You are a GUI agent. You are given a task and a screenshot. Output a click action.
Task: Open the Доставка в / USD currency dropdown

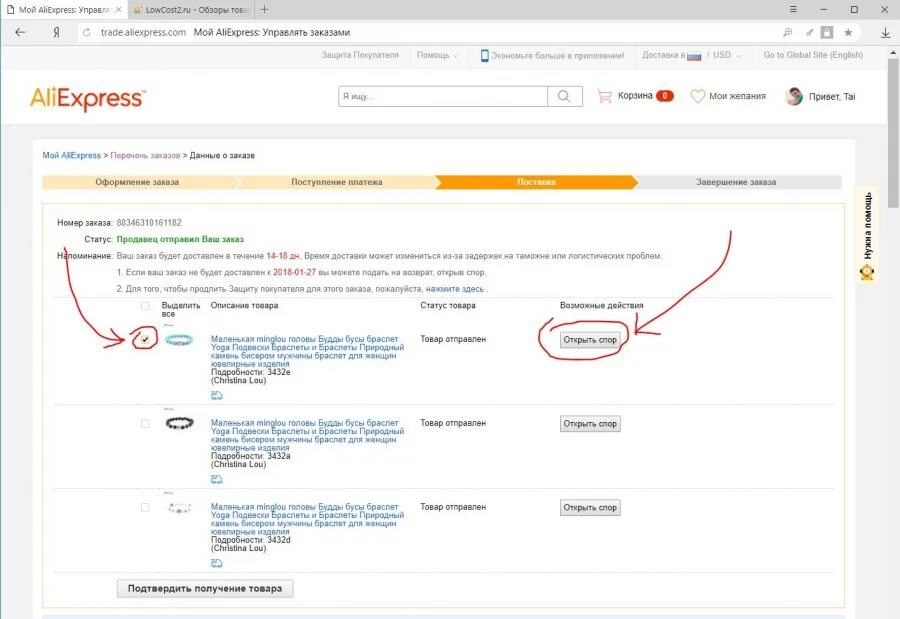coord(692,55)
